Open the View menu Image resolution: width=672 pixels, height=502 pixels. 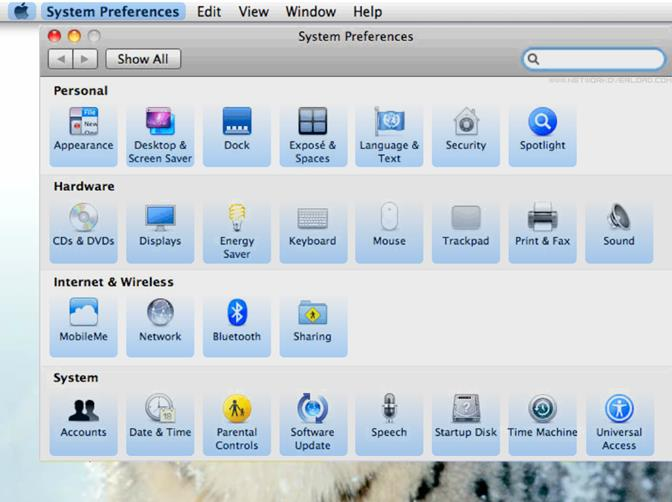(x=254, y=12)
